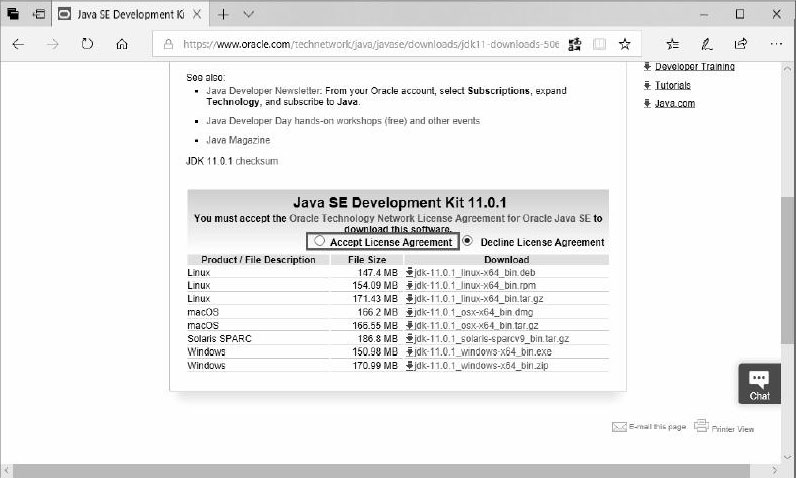The image size is (796, 478).
Task: Go back to the previous page
Action: [18, 44]
